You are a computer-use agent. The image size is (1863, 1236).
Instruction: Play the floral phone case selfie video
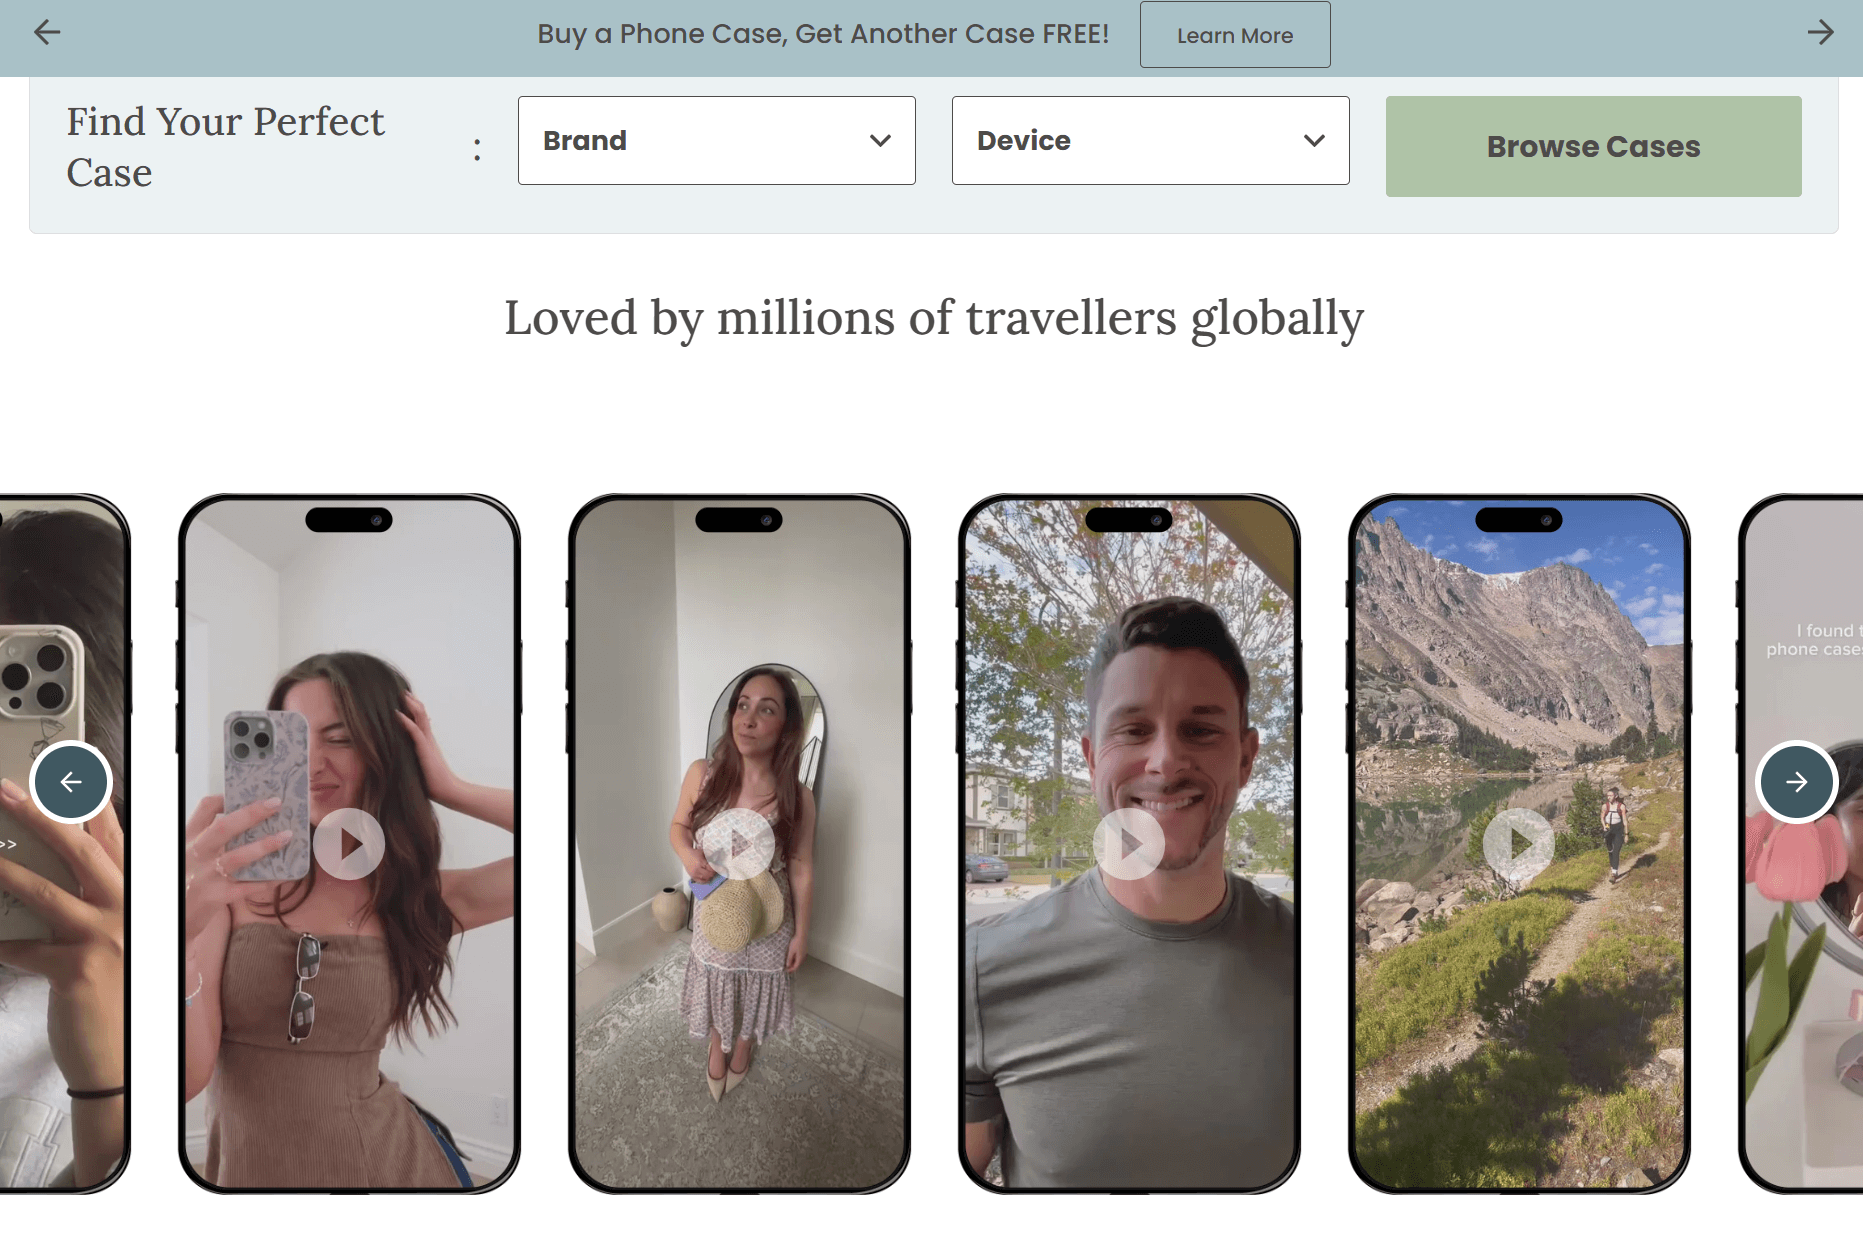[349, 844]
